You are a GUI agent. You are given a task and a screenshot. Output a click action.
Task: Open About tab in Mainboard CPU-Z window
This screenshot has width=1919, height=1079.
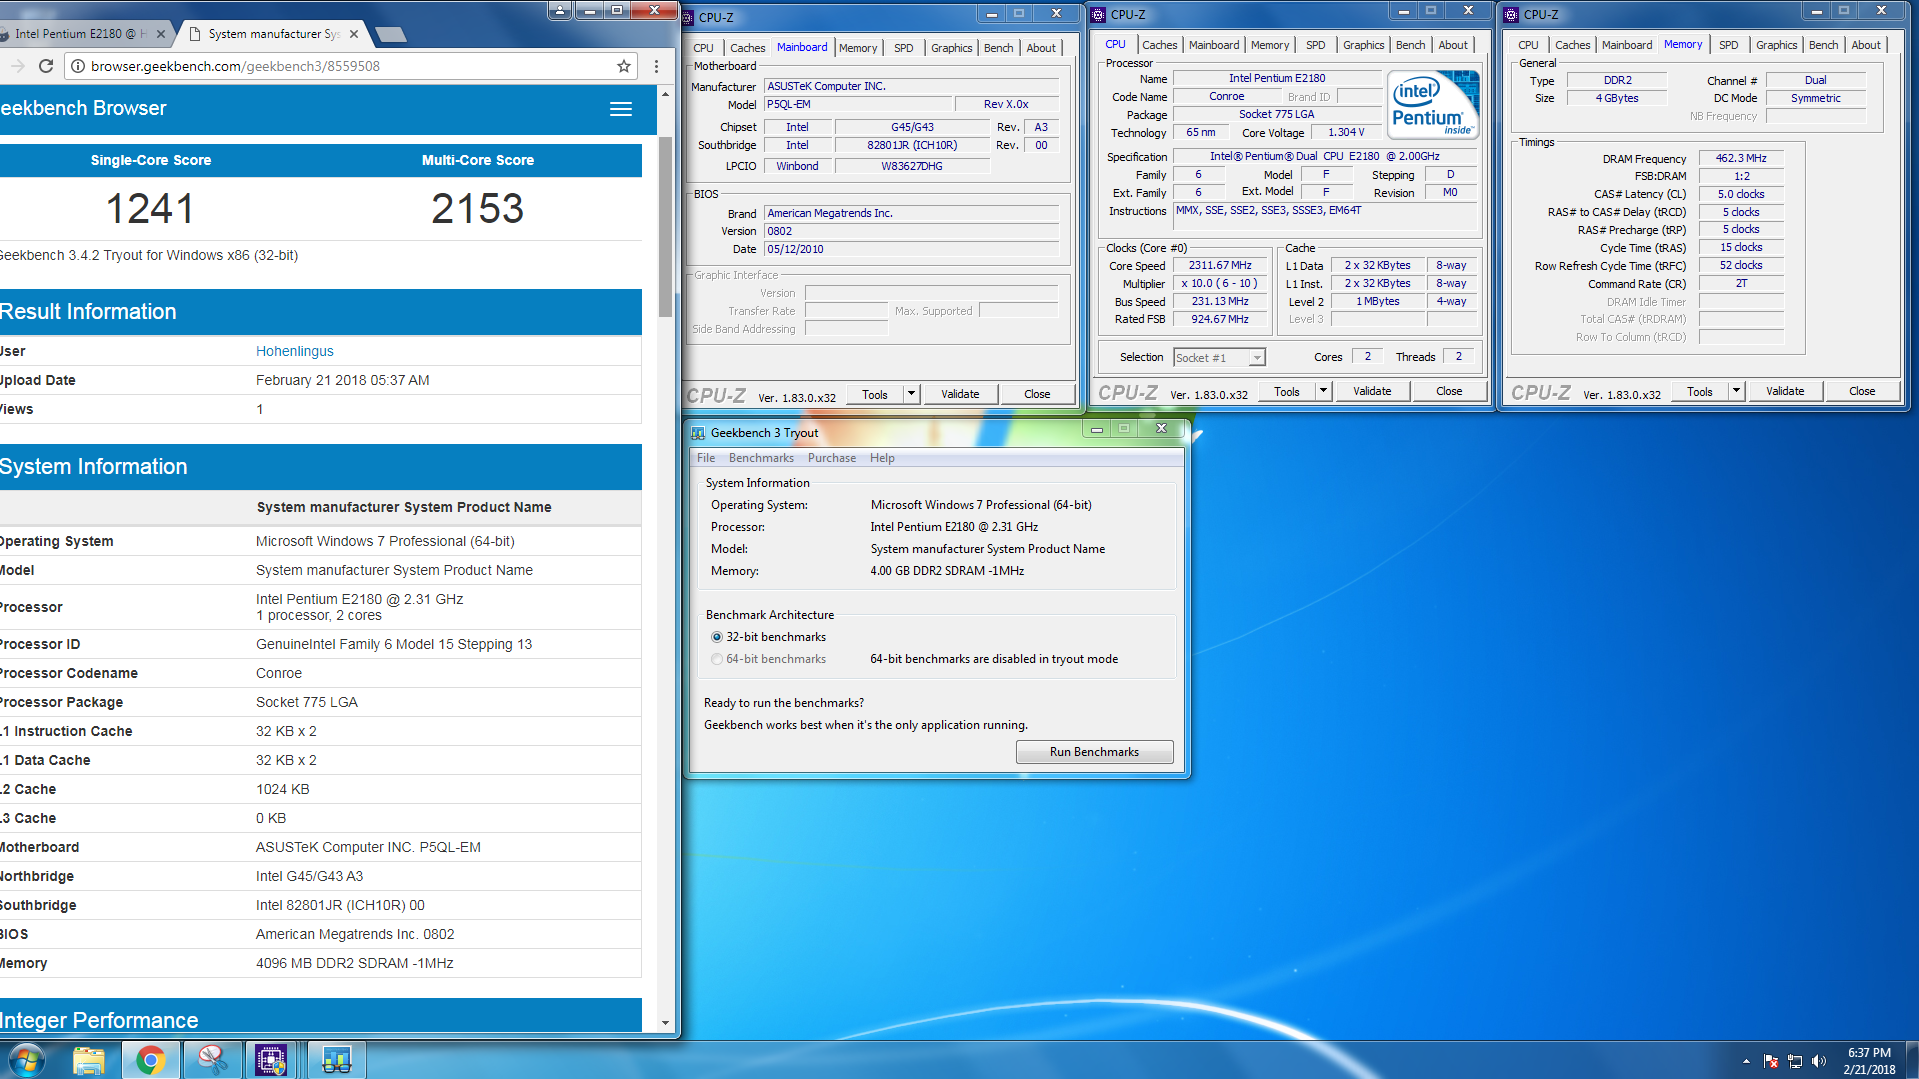1040,48
